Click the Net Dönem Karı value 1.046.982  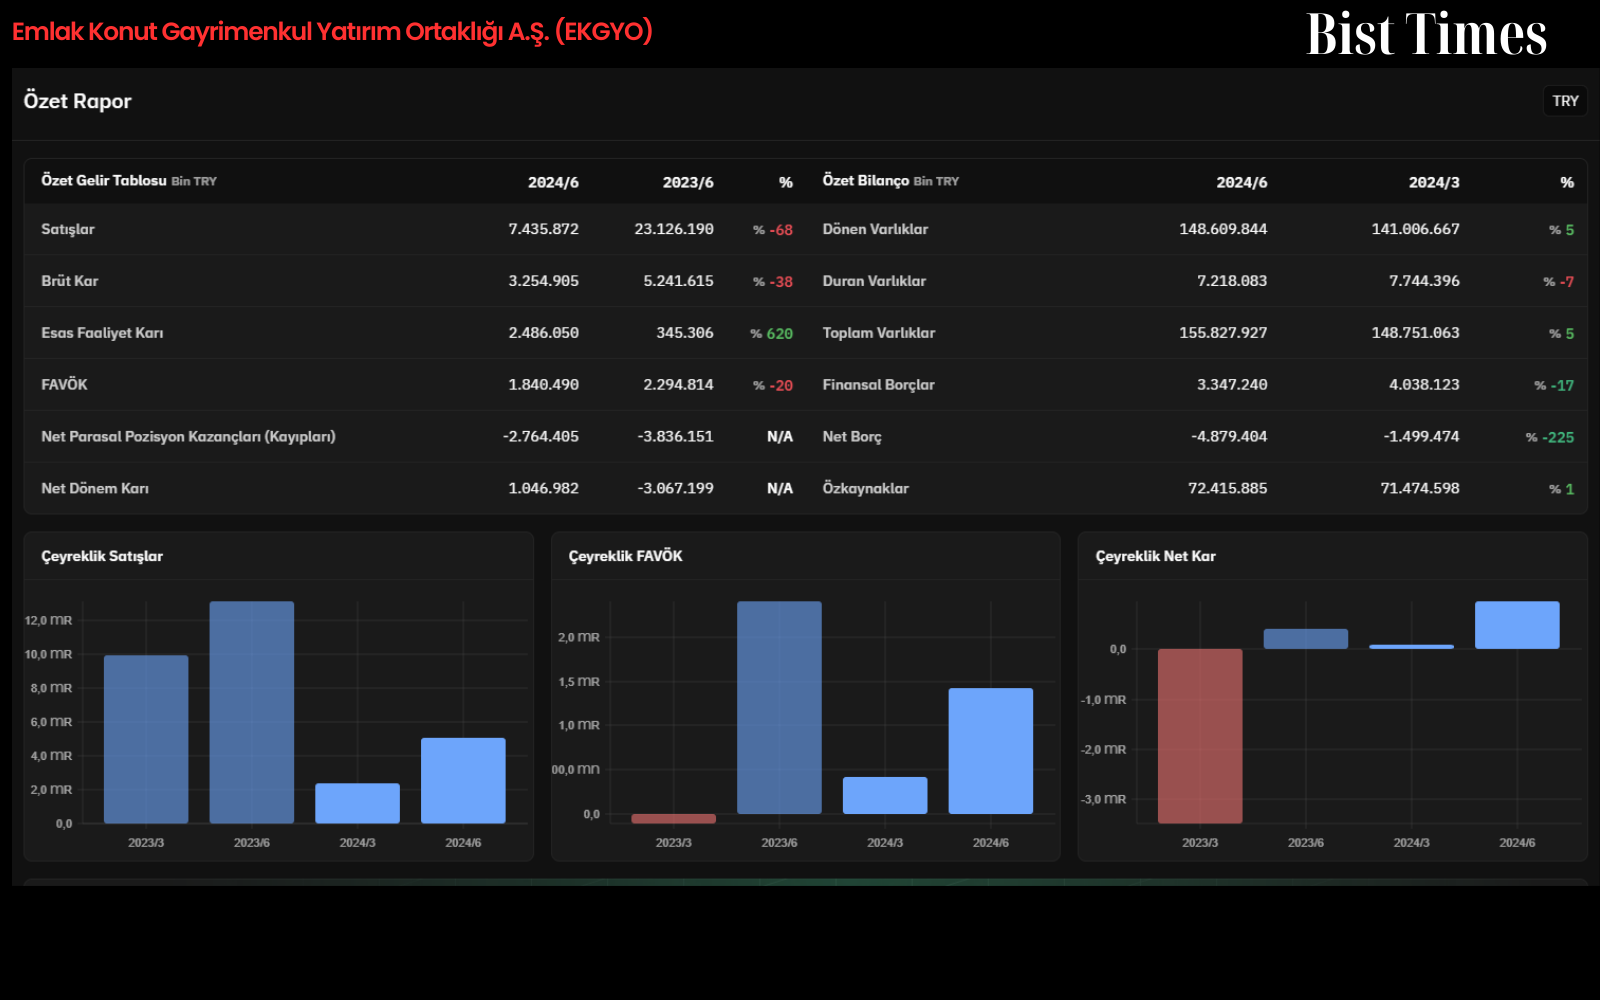[544, 489]
